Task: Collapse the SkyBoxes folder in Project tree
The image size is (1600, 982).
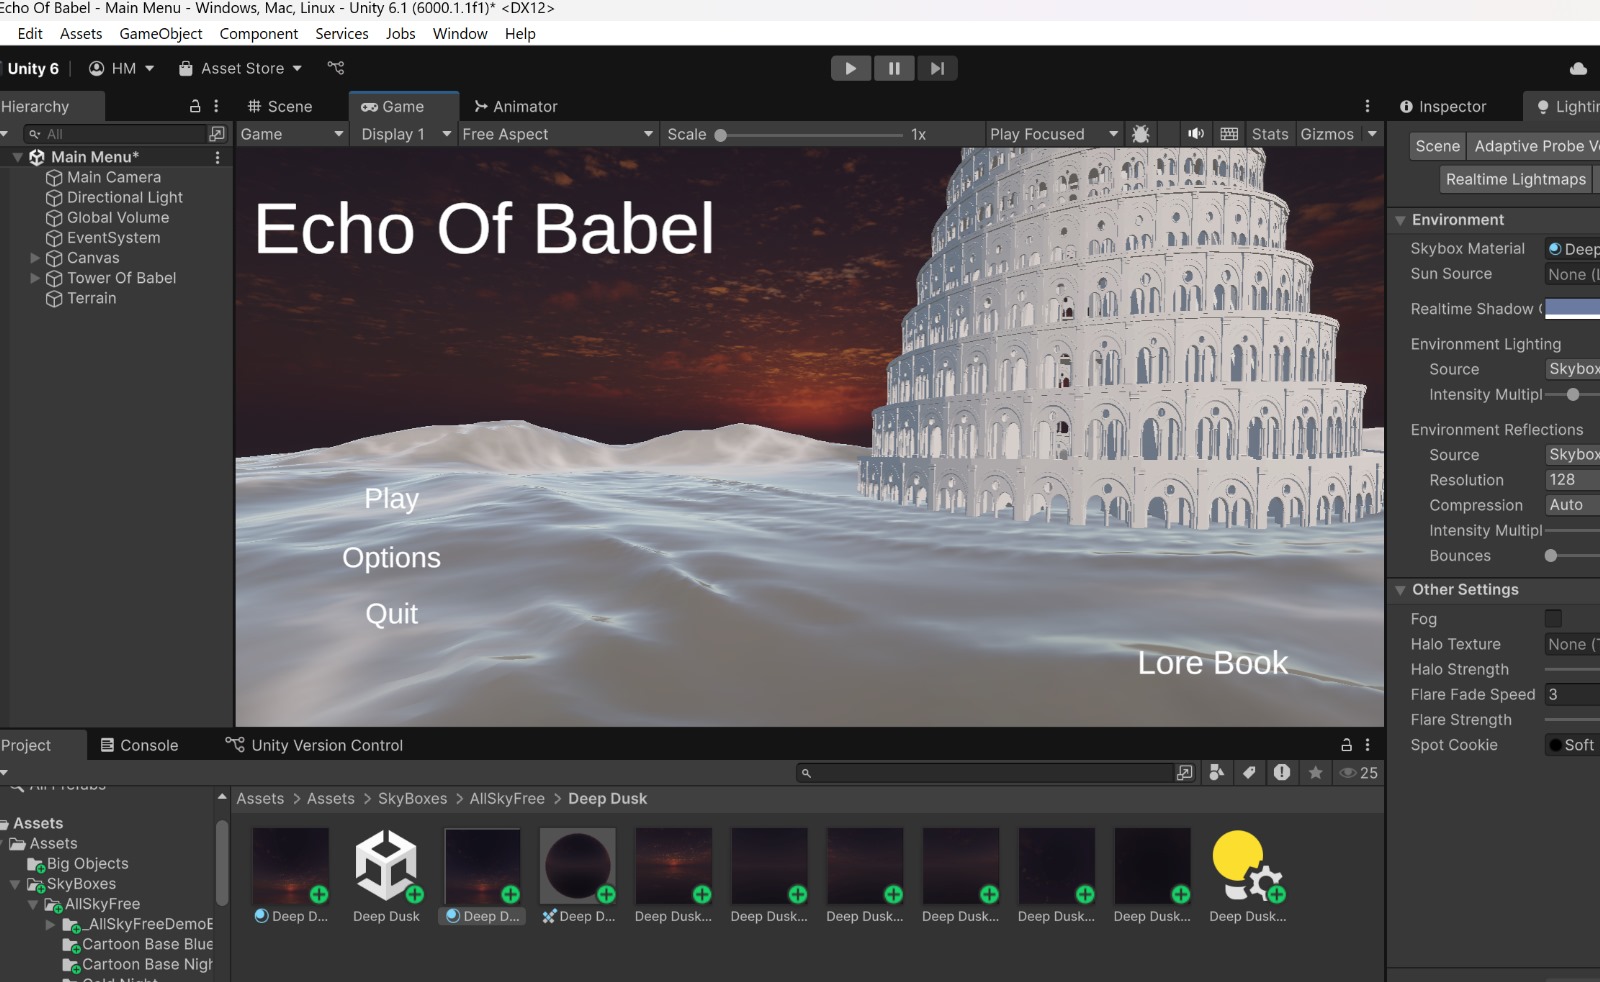Action: (15, 884)
